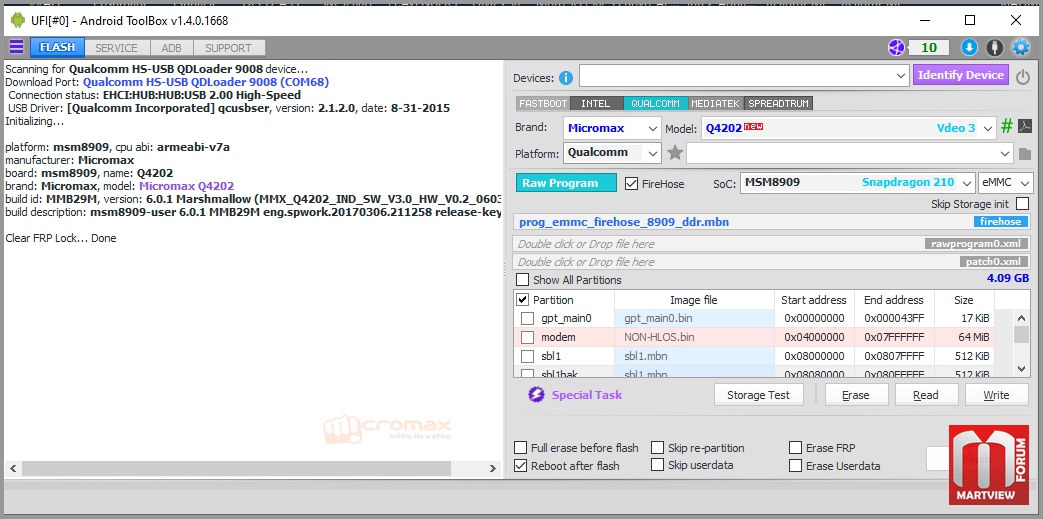Image resolution: width=1043 pixels, height=519 pixels.
Task: Toggle the Partition header select-all checkbox
Action: tap(523, 300)
